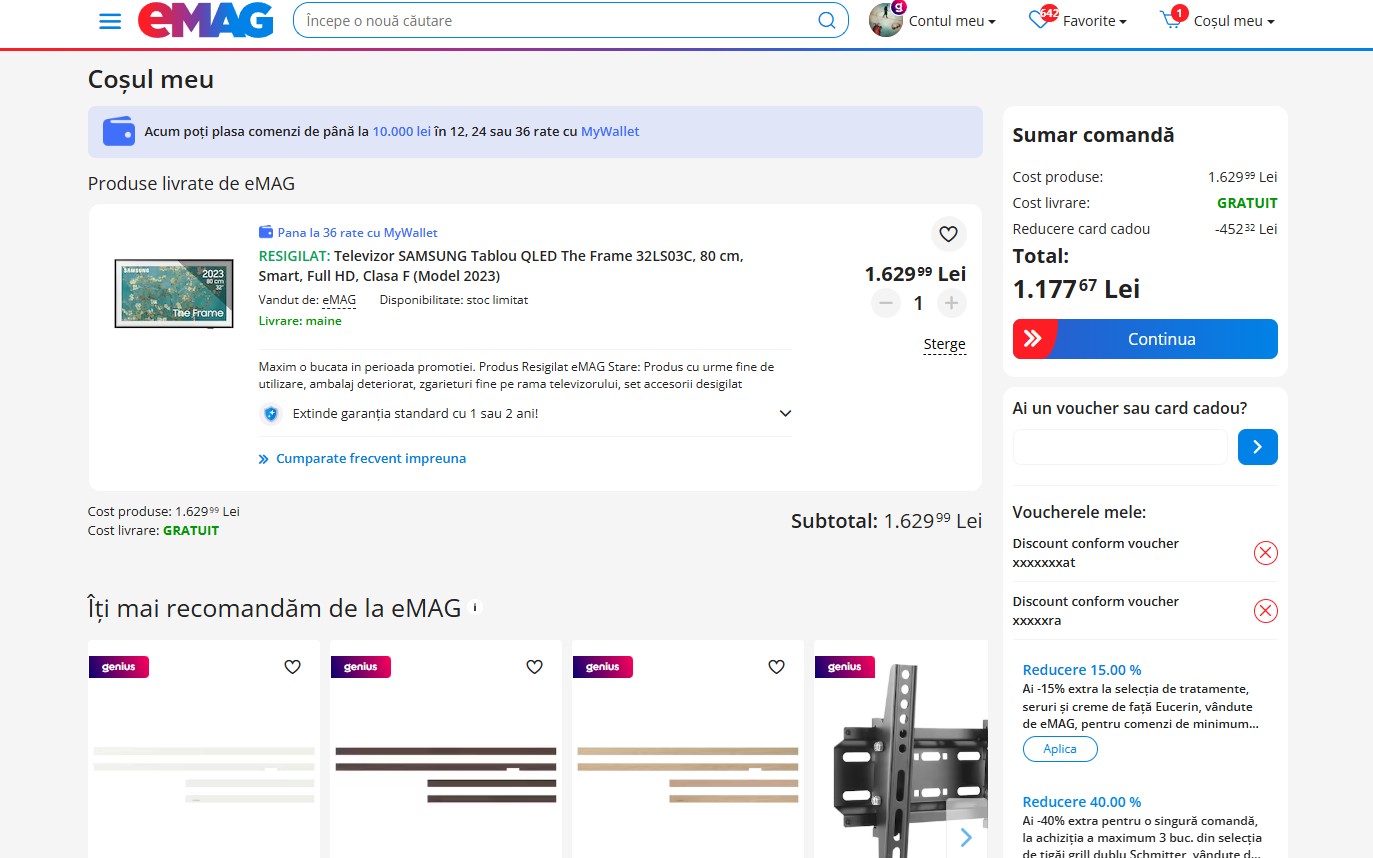Open the hamburger navigation menu

[x=110, y=21]
